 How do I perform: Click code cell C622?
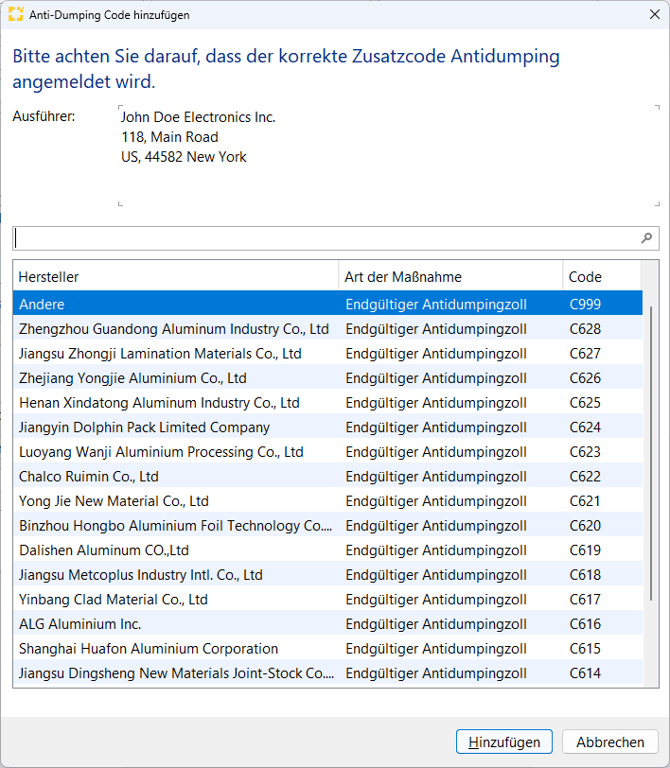pyautogui.click(x=585, y=477)
